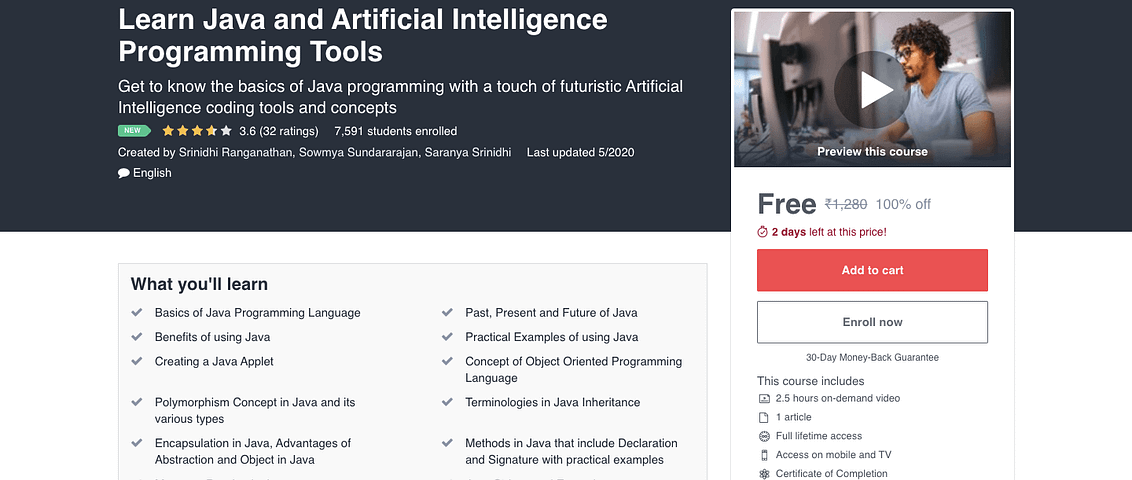
Task: Click the English language speech bubble icon
Action: click(124, 173)
